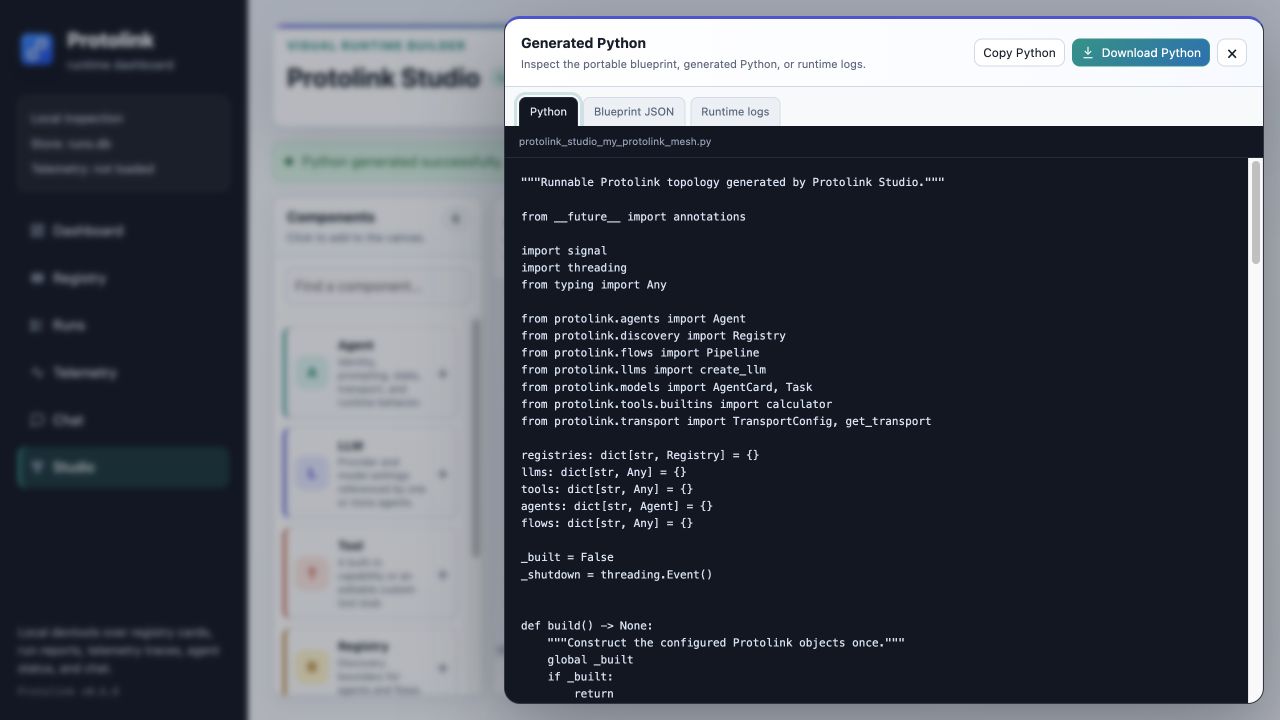Screen dimensions: 1280x720
Task: Click 'from protolink.discovery import Registry' line
Action: [653, 336]
